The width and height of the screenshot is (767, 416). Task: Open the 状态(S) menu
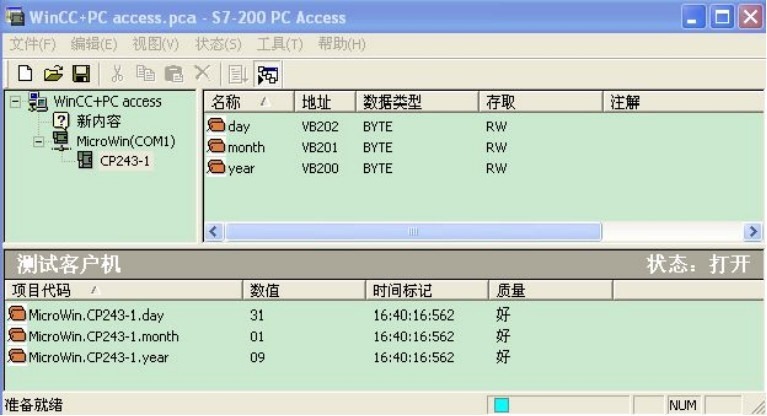point(218,44)
